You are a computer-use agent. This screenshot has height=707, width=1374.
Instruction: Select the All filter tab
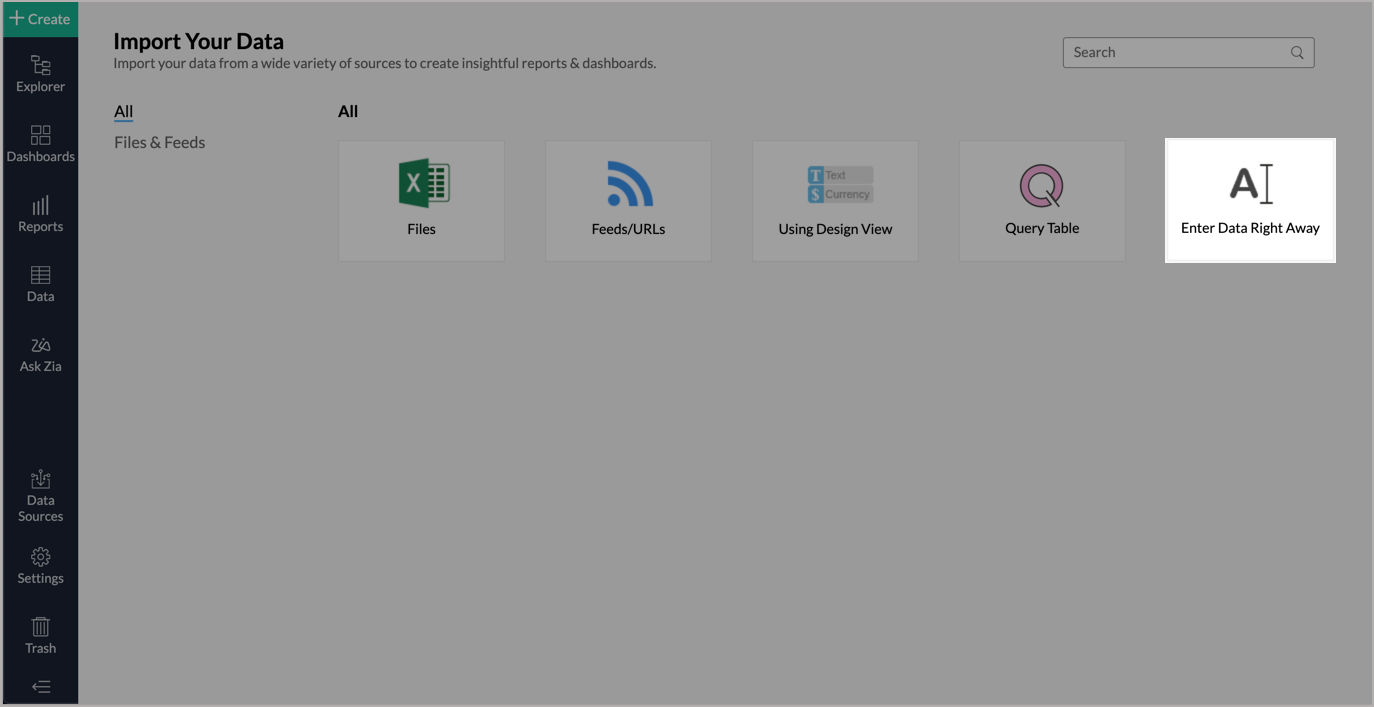point(122,110)
